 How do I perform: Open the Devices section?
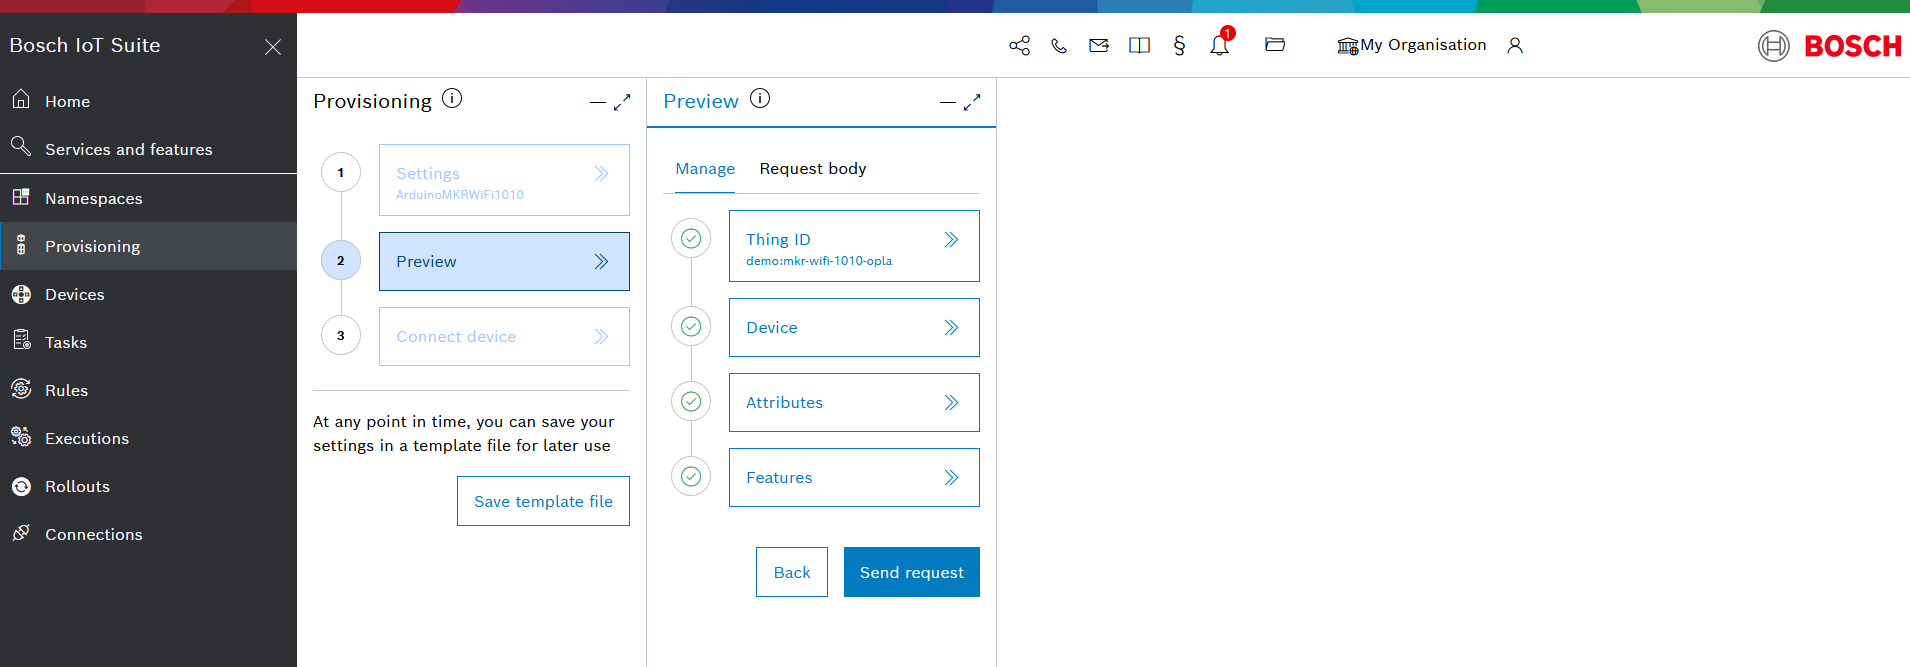[x=148, y=294]
